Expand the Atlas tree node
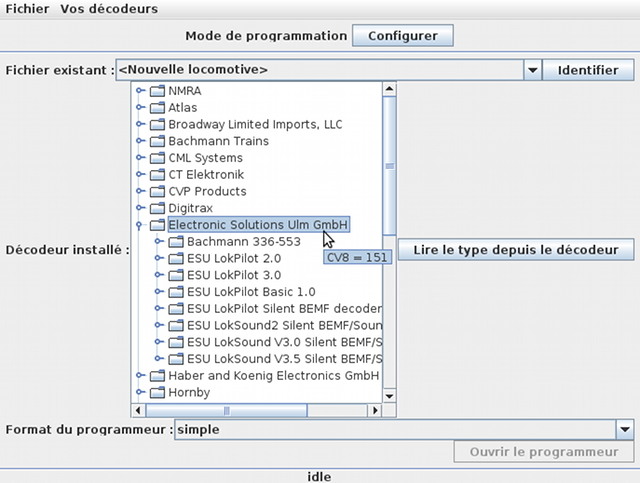 pyautogui.click(x=140, y=107)
